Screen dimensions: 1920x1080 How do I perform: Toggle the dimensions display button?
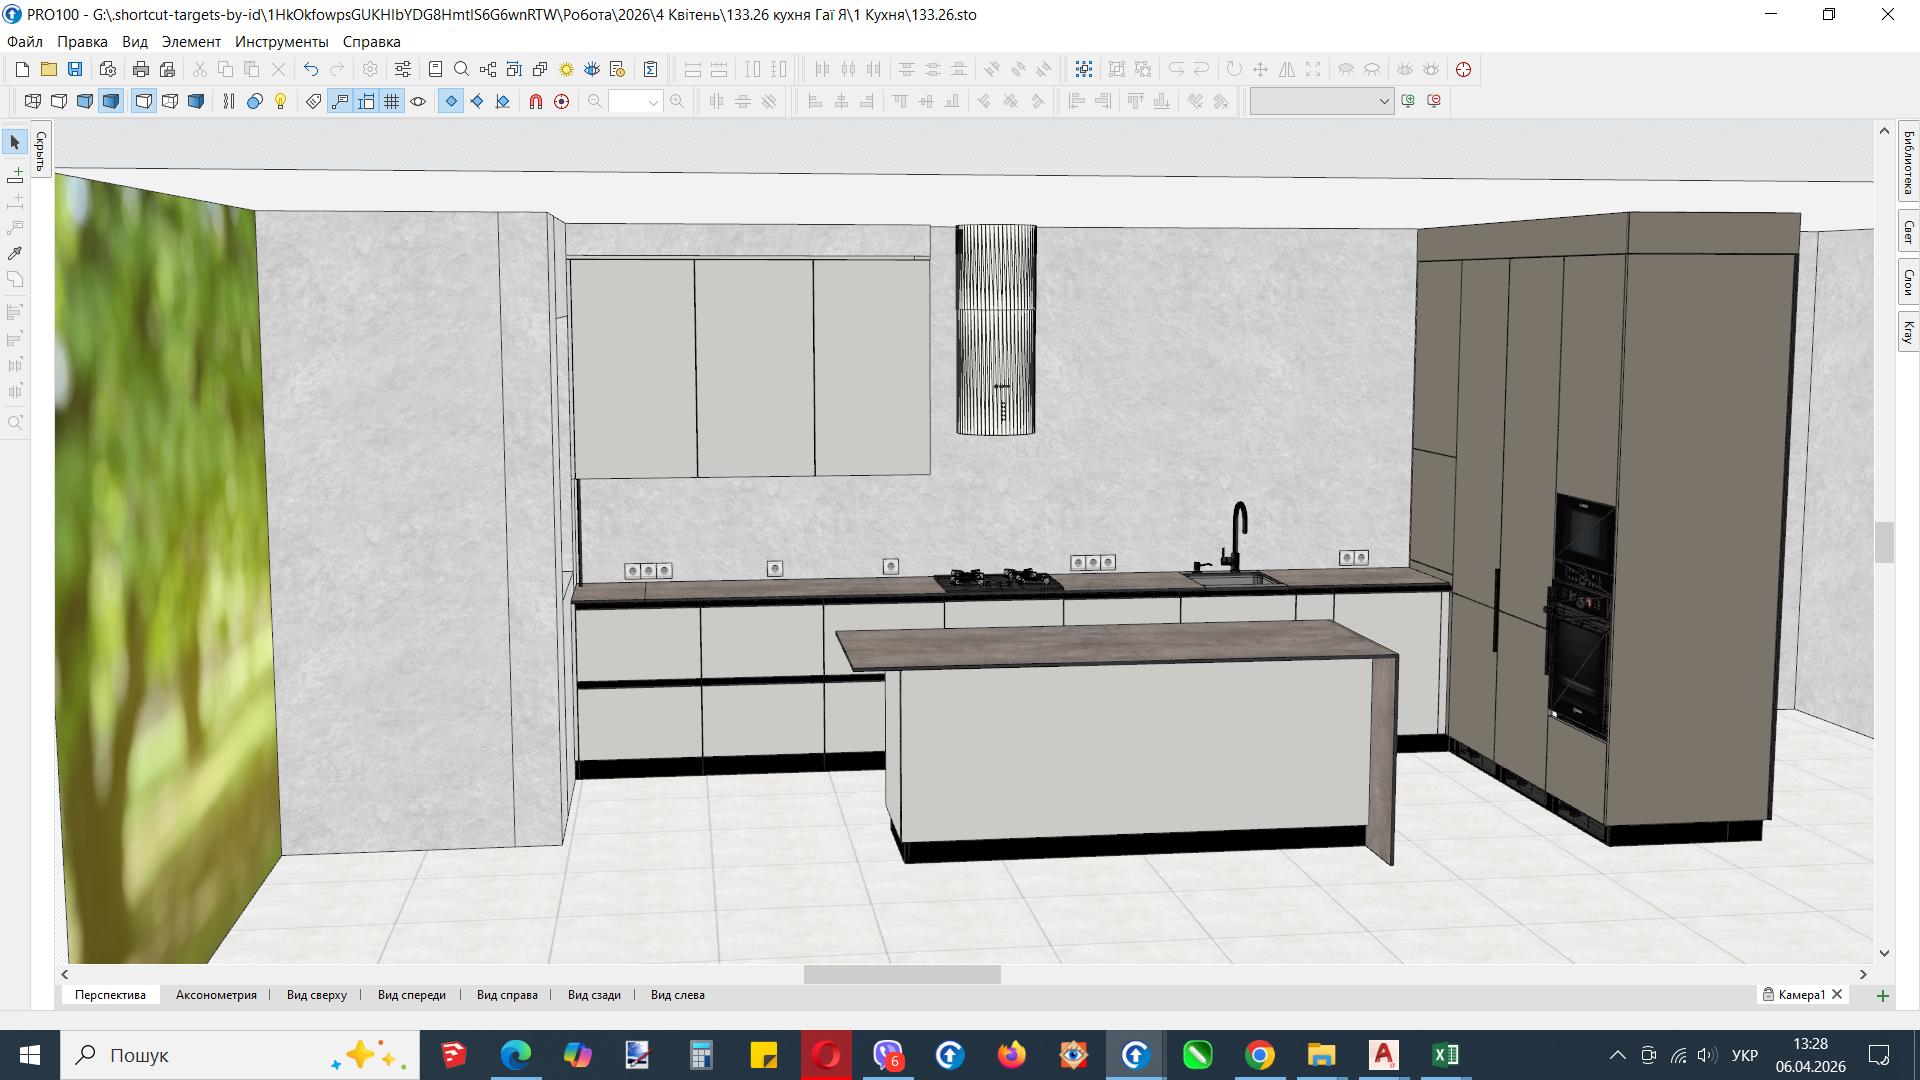(x=366, y=101)
